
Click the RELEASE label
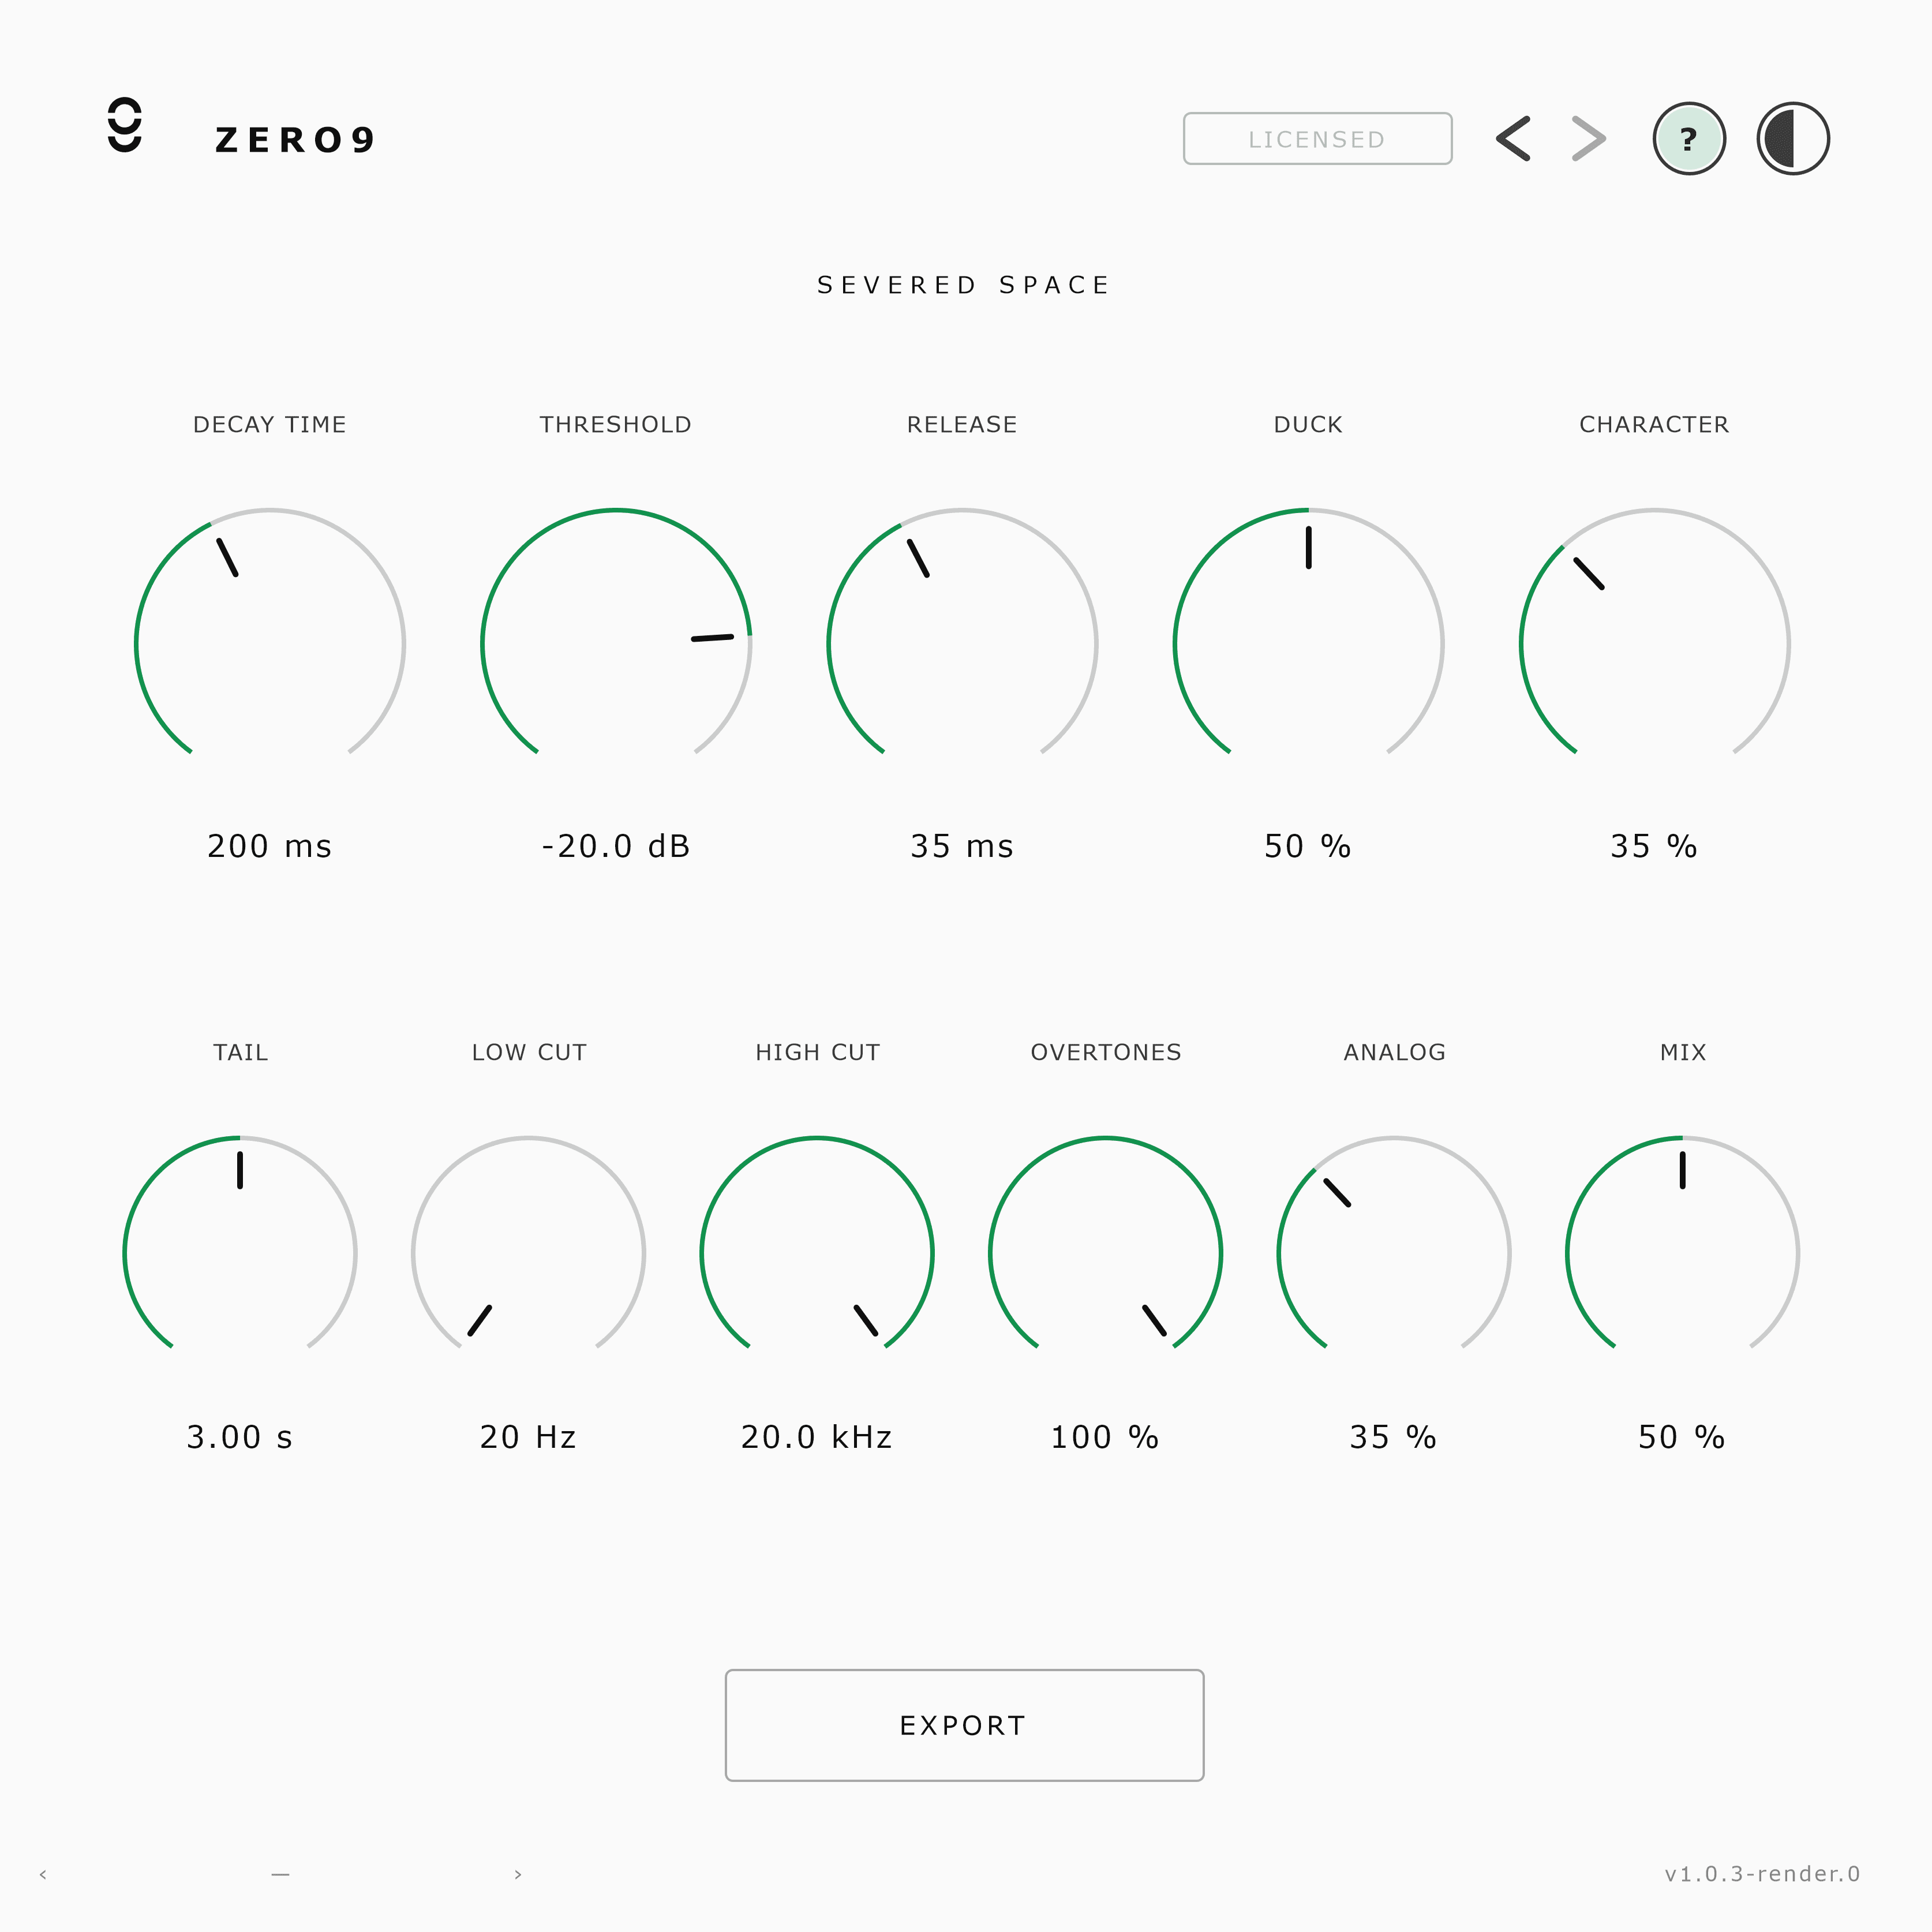pos(962,424)
